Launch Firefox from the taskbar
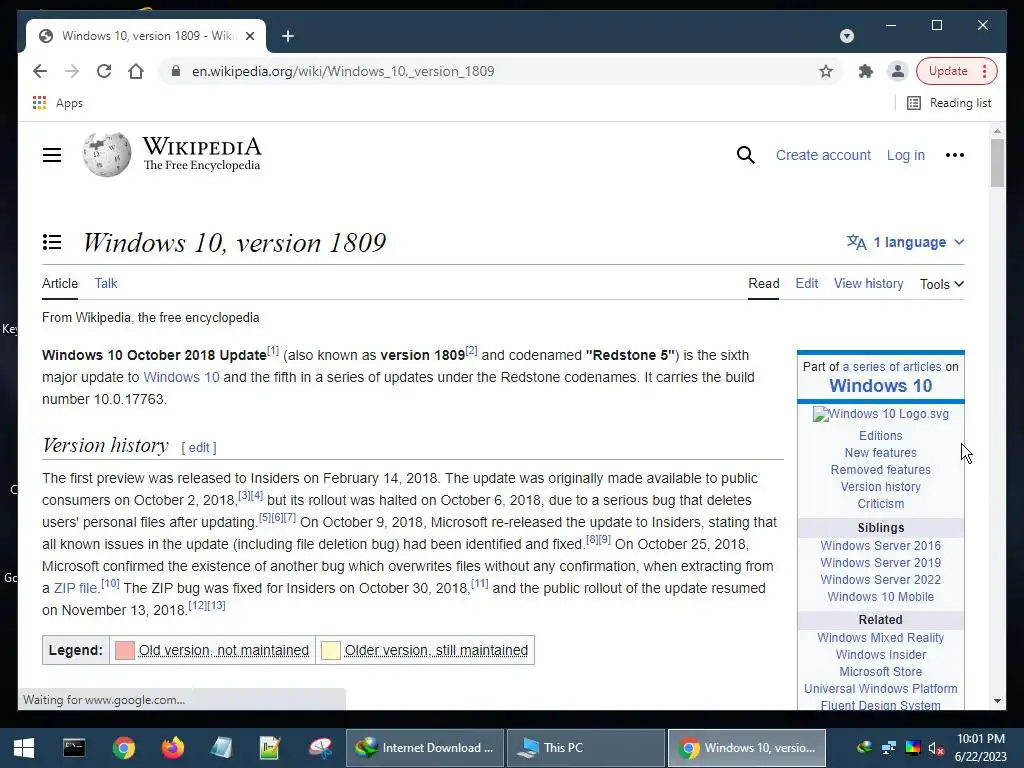This screenshot has height=768, width=1024. tap(172, 748)
